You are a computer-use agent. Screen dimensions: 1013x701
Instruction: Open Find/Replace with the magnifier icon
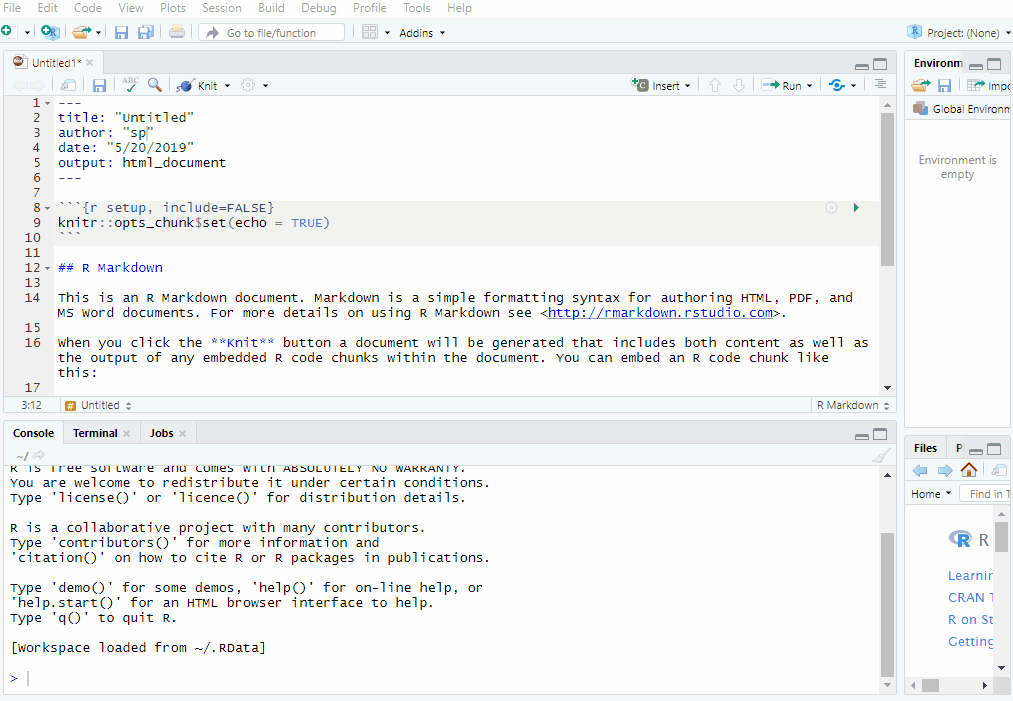pyautogui.click(x=154, y=85)
